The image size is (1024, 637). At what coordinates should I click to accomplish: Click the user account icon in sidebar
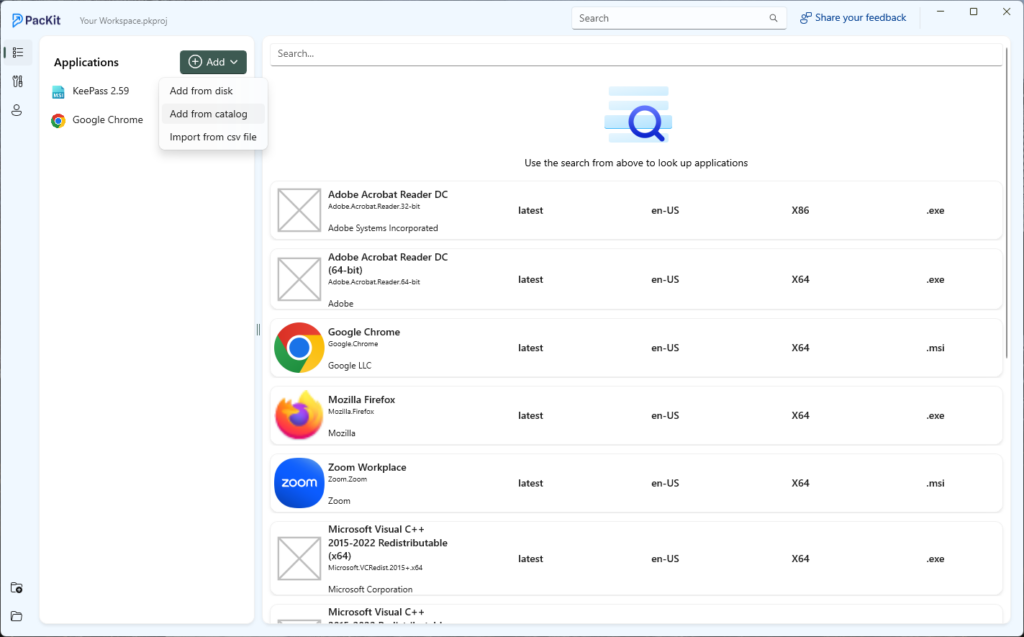17,110
